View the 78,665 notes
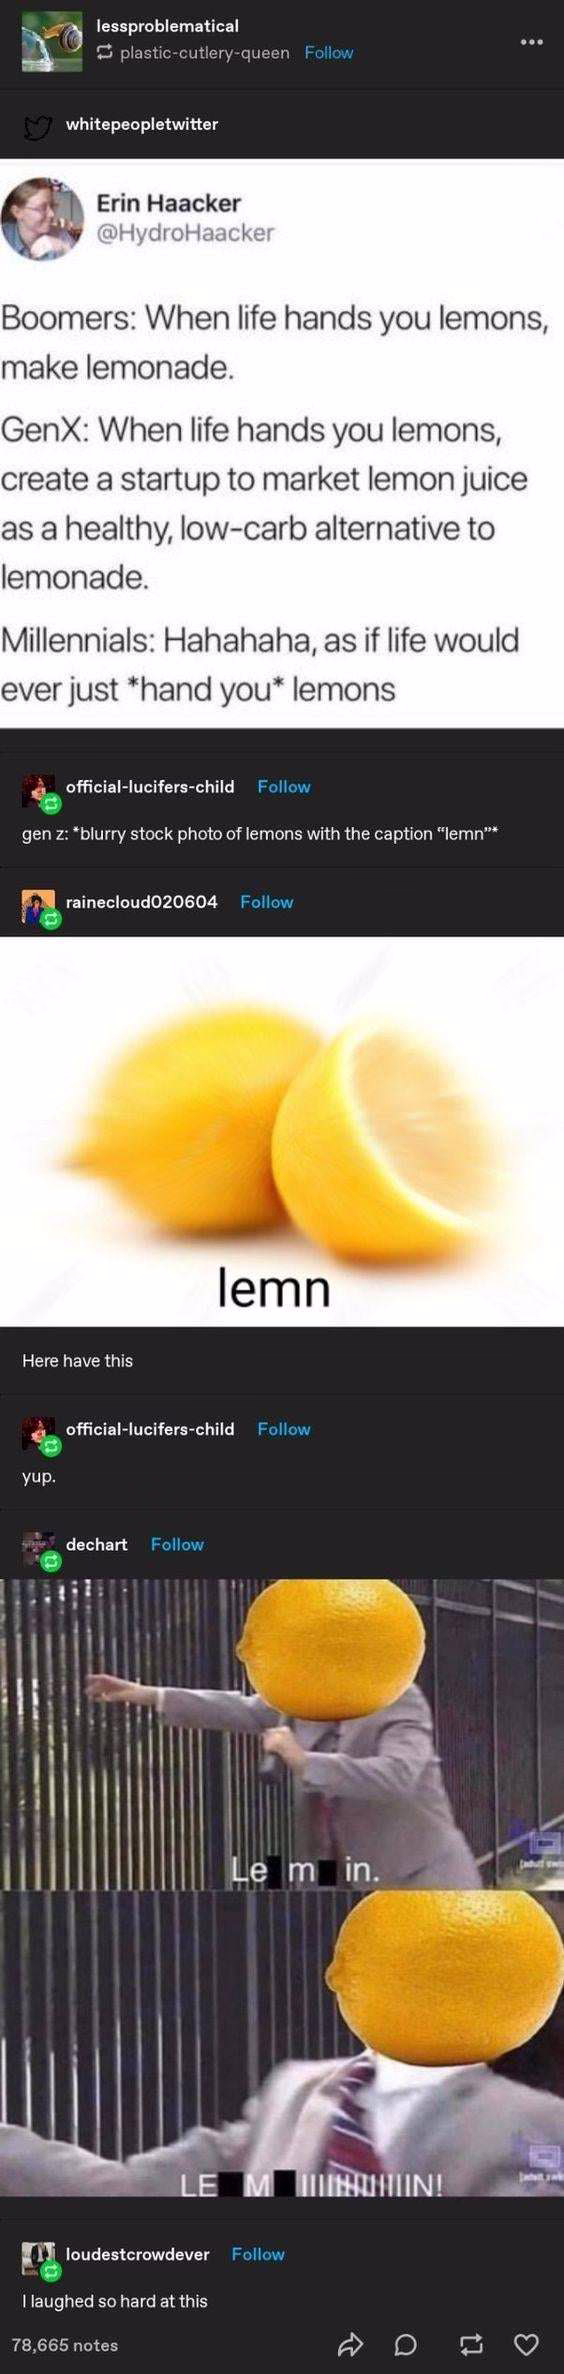The height and width of the screenshot is (2374, 564). (65, 2344)
